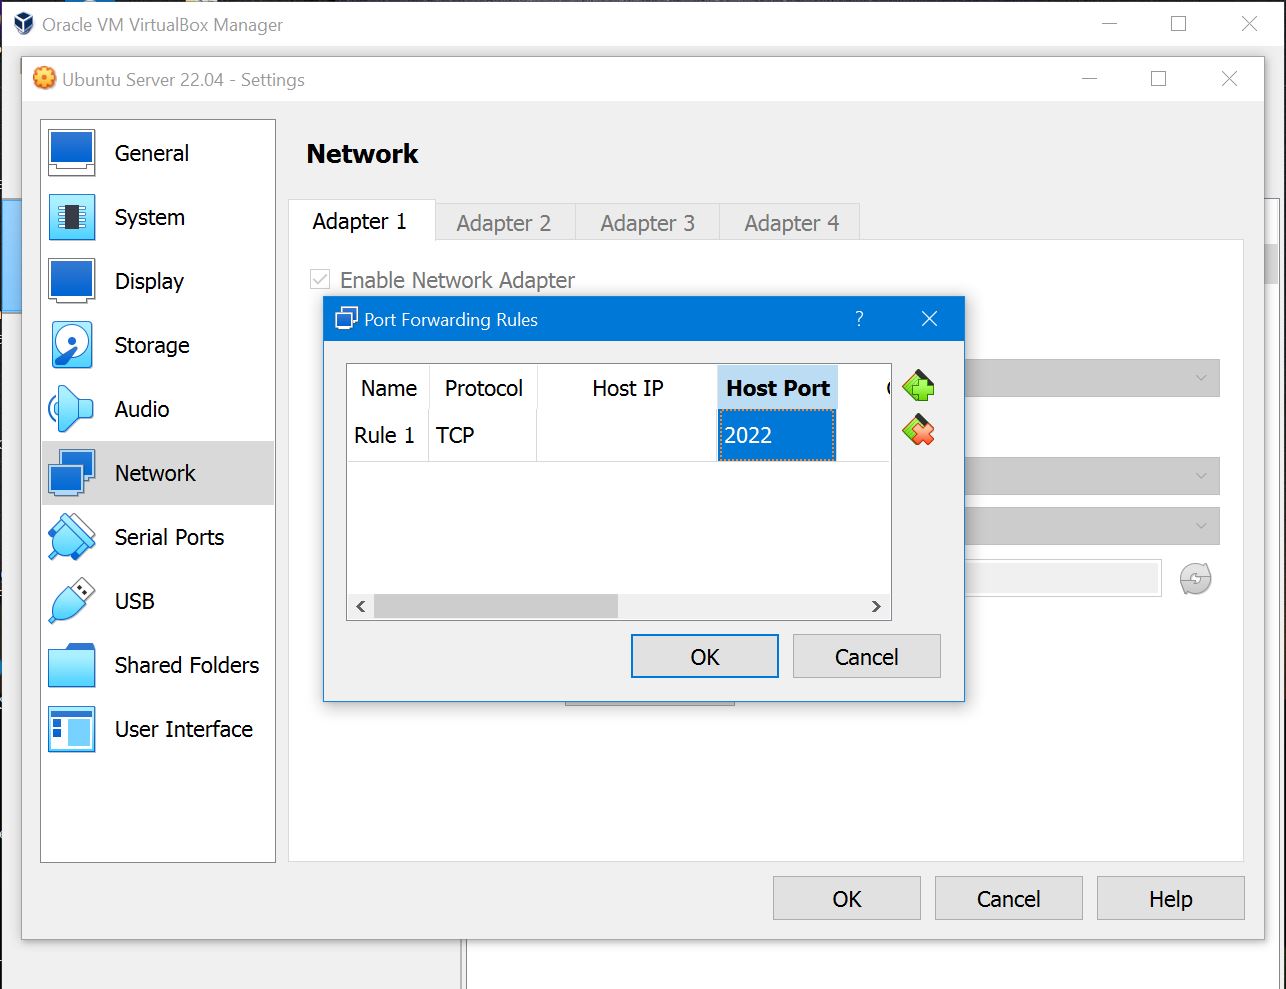The height and width of the screenshot is (989, 1286).
Task: Switch to Adapter 3 tab
Action: (648, 223)
